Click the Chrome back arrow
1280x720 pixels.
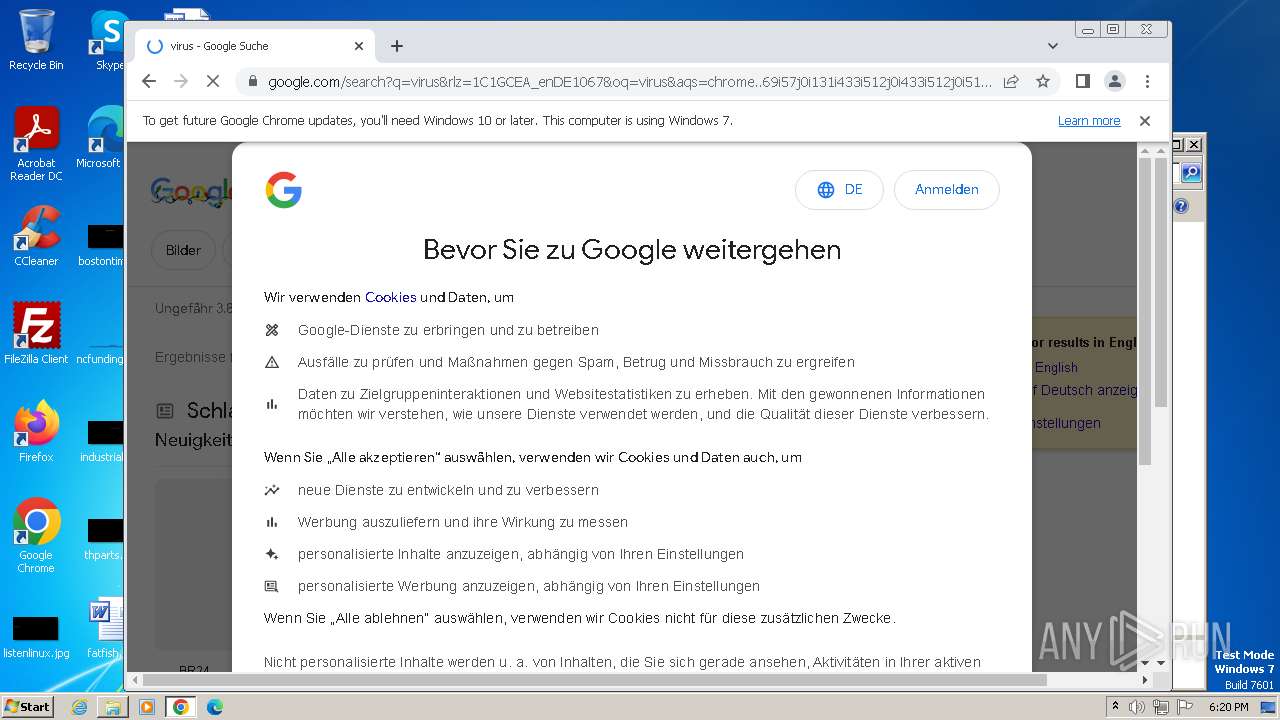point(149,81)
